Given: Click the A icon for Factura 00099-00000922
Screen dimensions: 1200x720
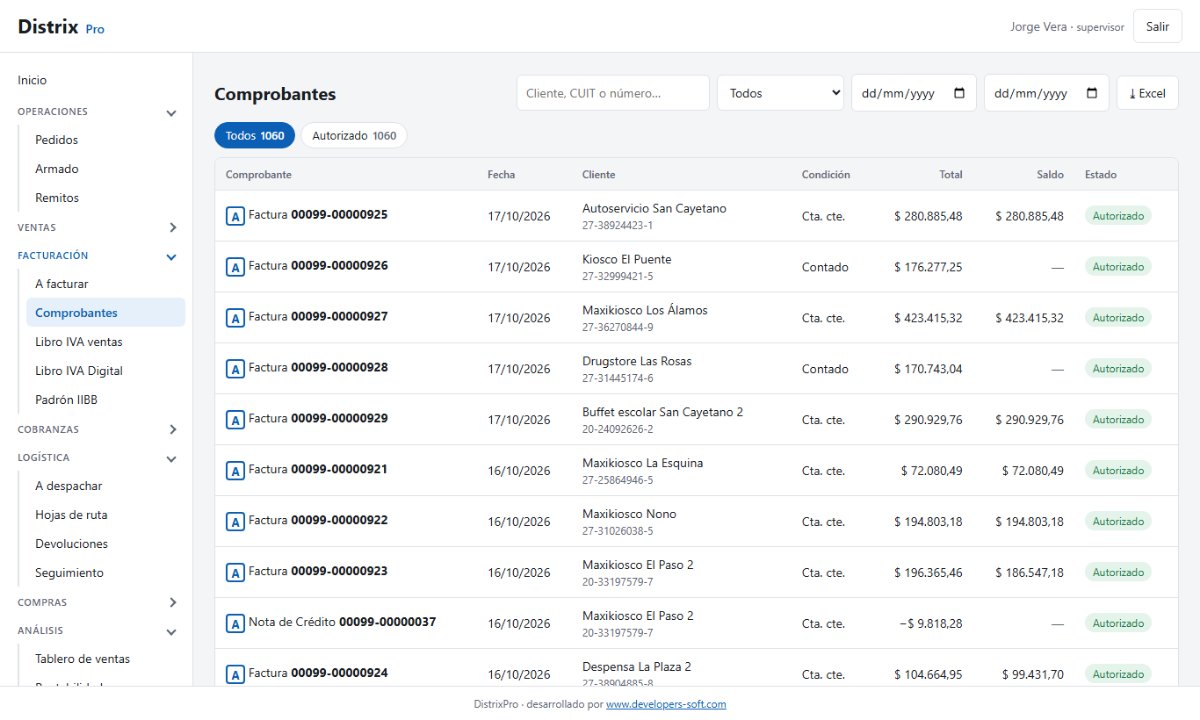Looking at the screenshot, I should (235, 522).
